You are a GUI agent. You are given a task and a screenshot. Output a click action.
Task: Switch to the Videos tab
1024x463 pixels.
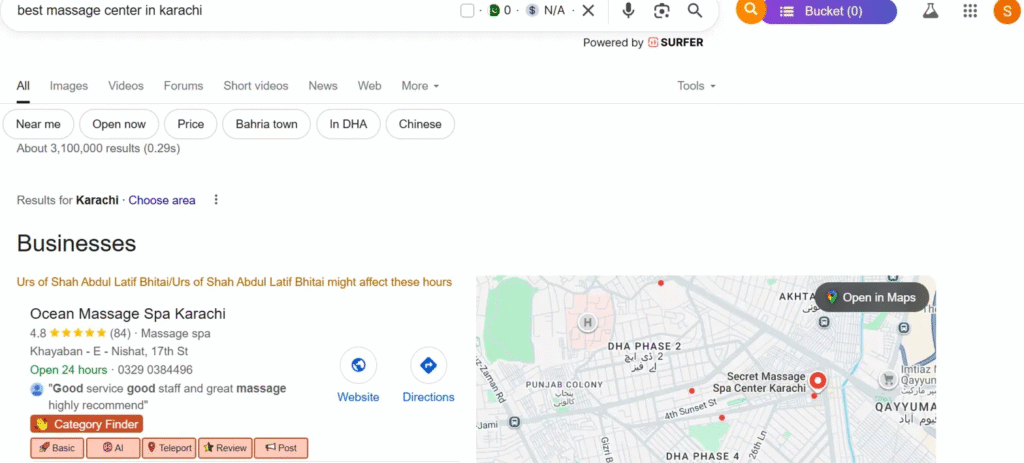click(x=126, y=86)
